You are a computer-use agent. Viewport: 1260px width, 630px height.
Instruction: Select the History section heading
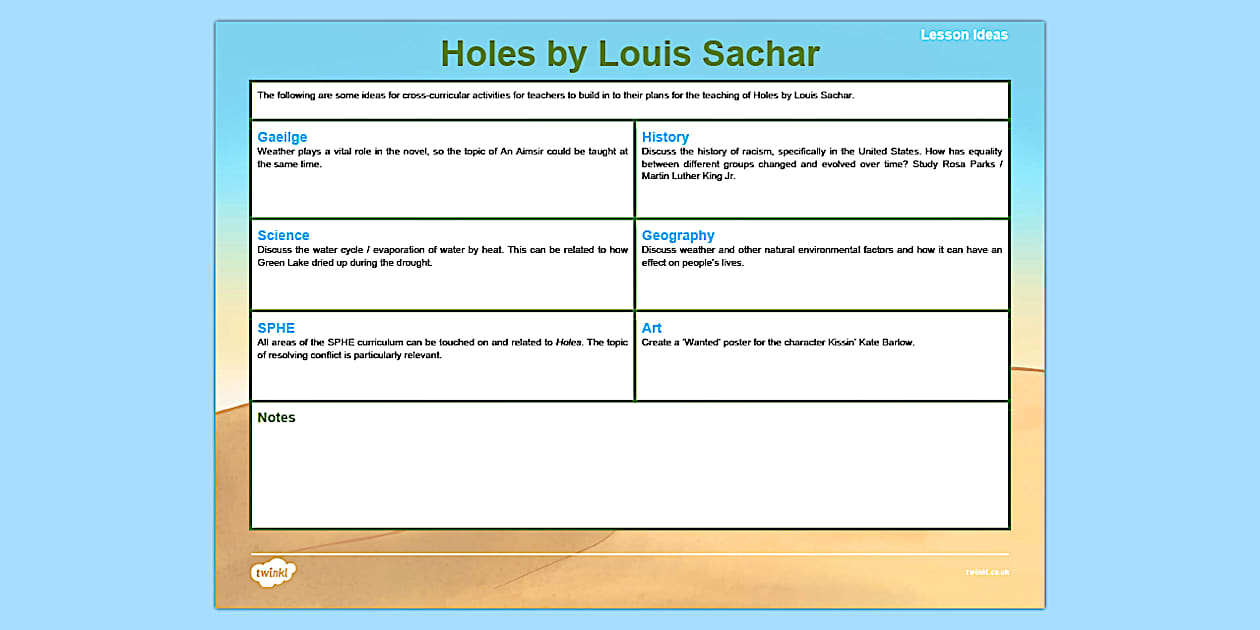coord(665,137)
